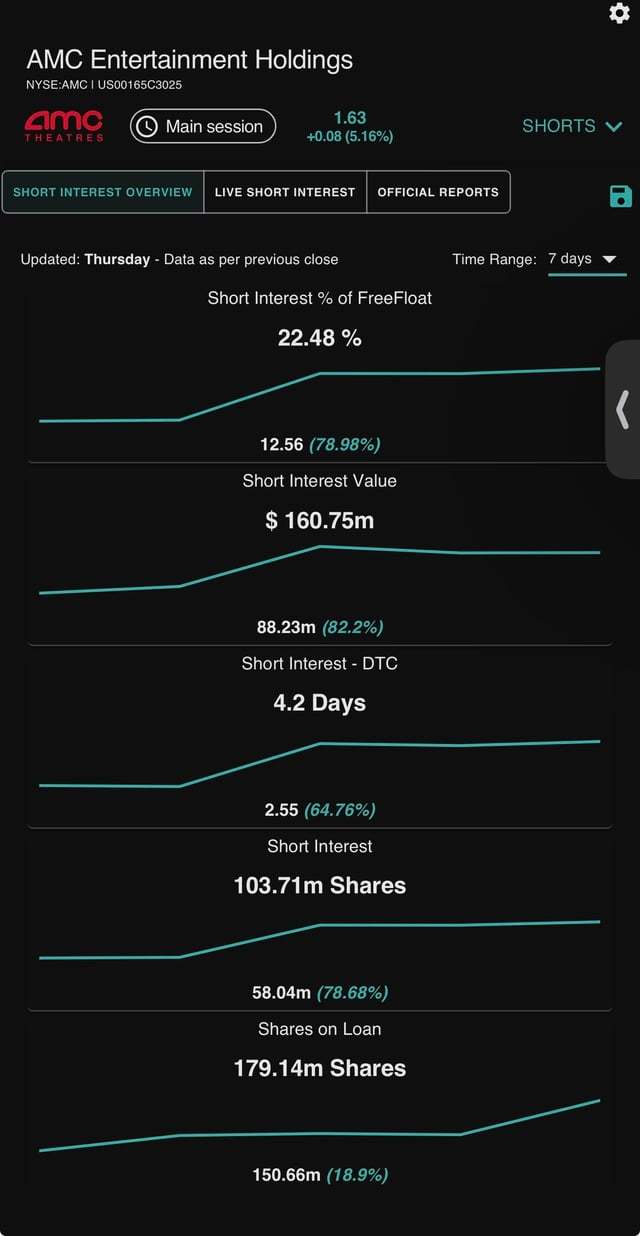640x1236 pixels.
Task: Click the 103.71m Shares Short Interest chart
Action: [320, 940]
